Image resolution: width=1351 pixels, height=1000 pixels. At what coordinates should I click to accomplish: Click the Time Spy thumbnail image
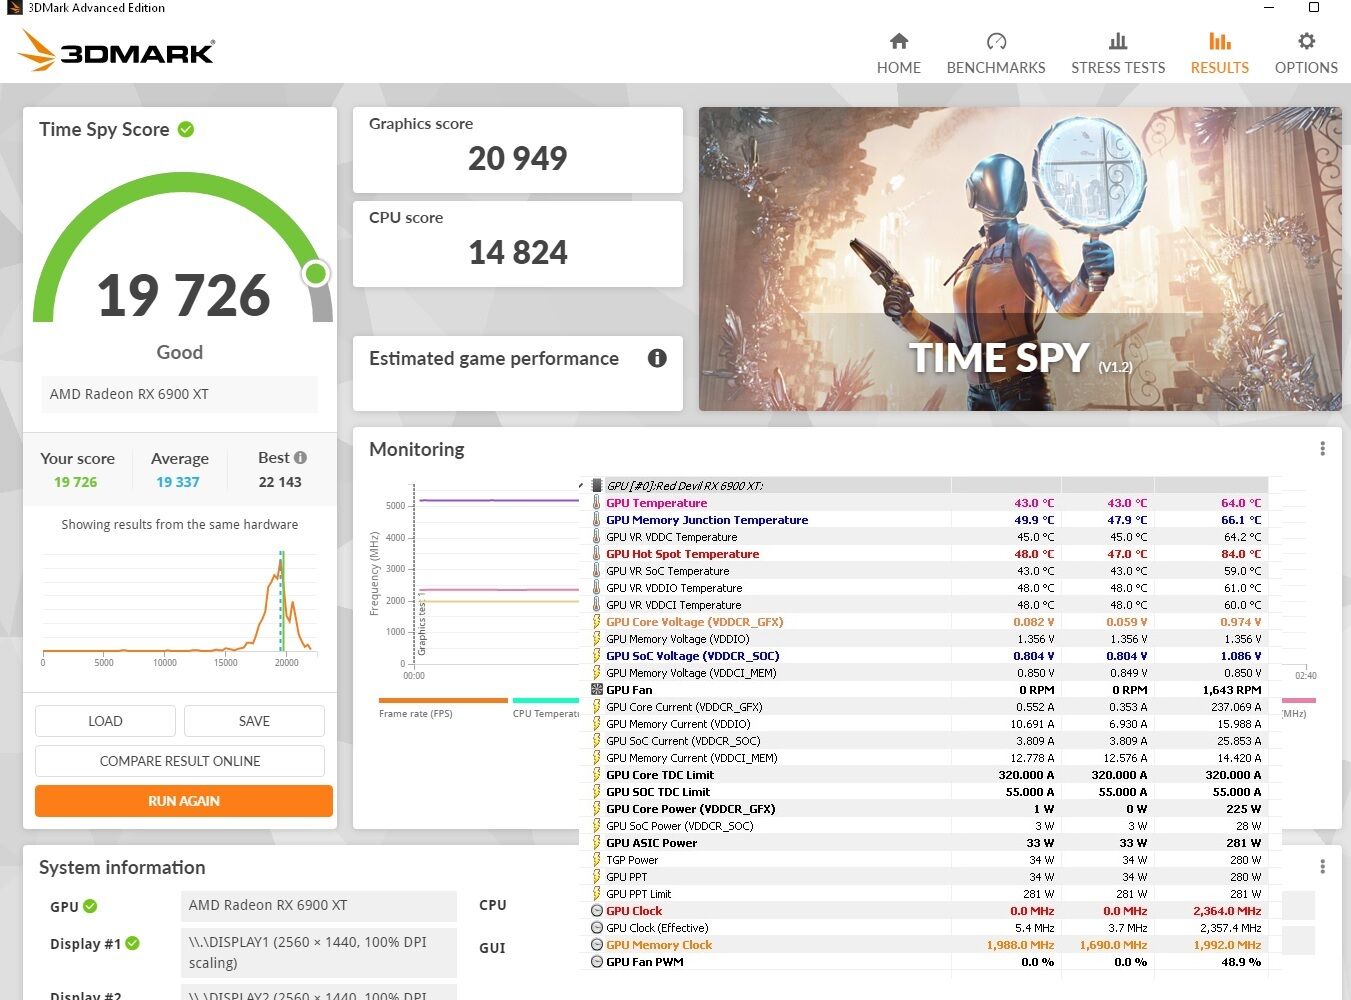[1020, 259]
